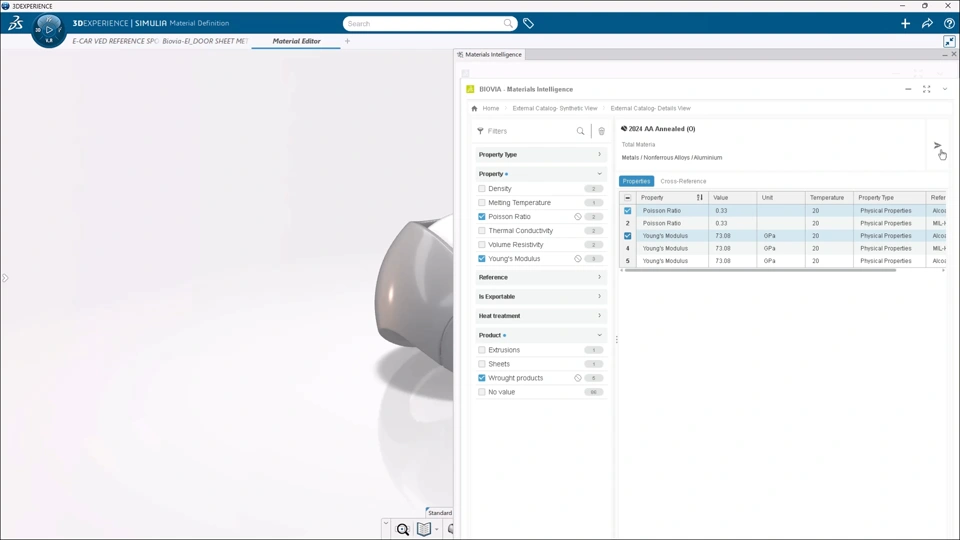Open Biovia-EI_DOOR SHEET MET tab
The width and height of the screenshot is (960, 540).
click(x=205, y=41)
